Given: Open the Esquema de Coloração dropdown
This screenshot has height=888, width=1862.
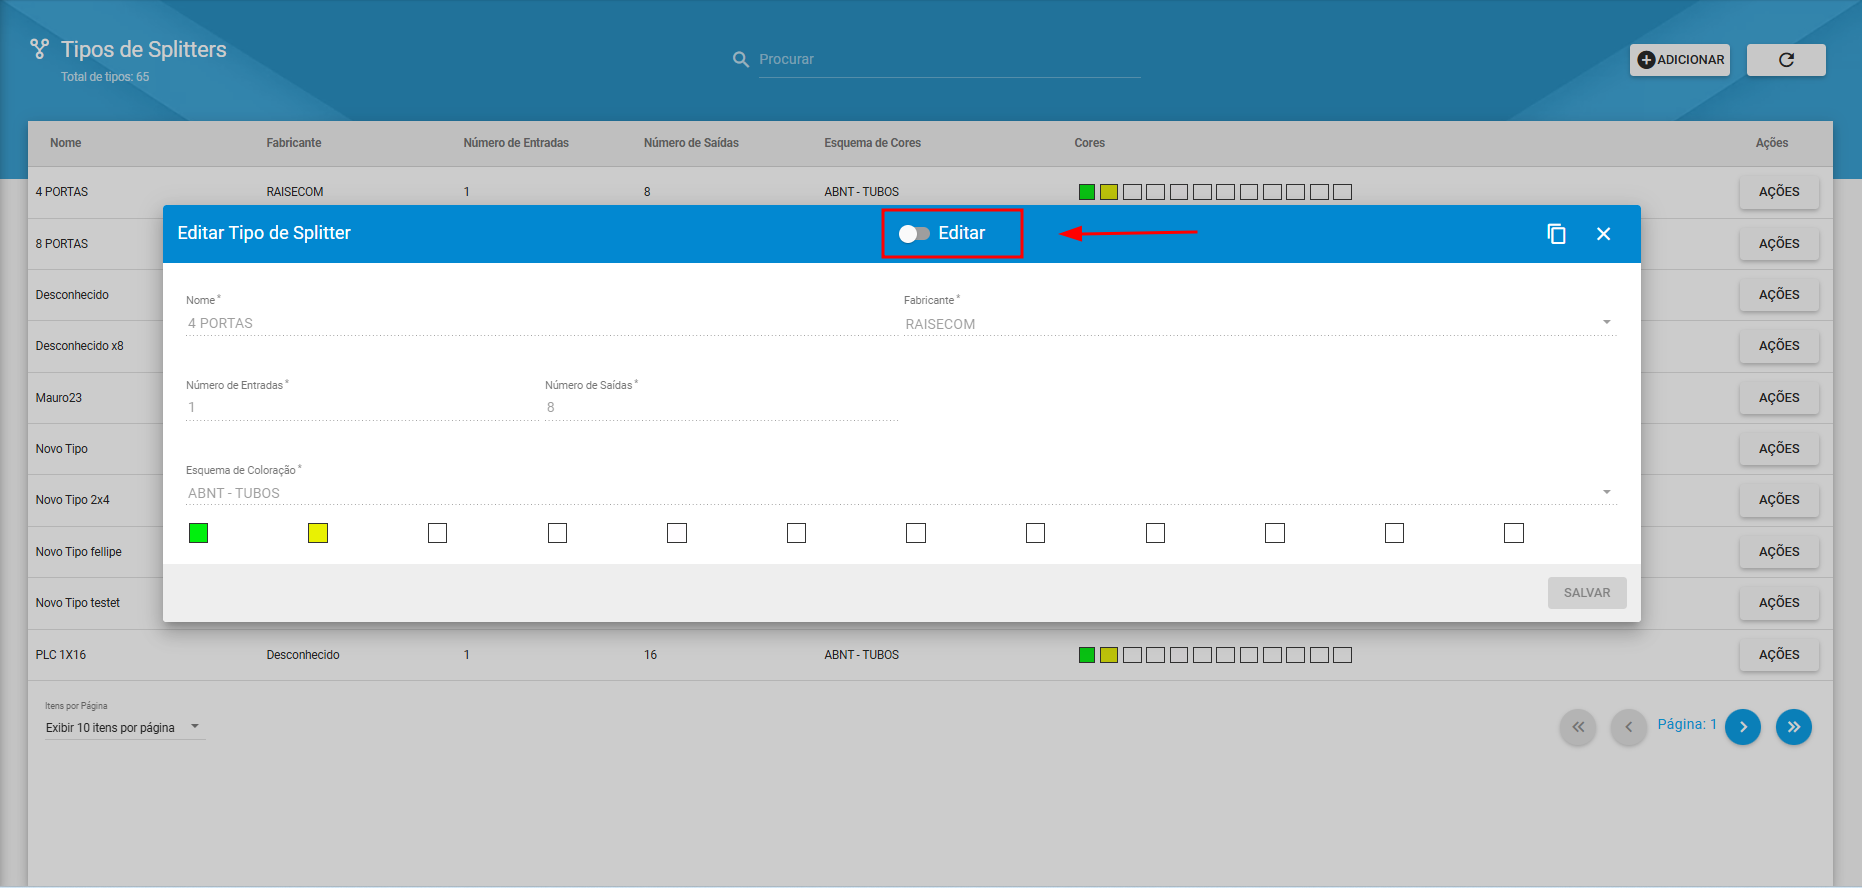Looking at the screenshot, I should tap(900, 493).
